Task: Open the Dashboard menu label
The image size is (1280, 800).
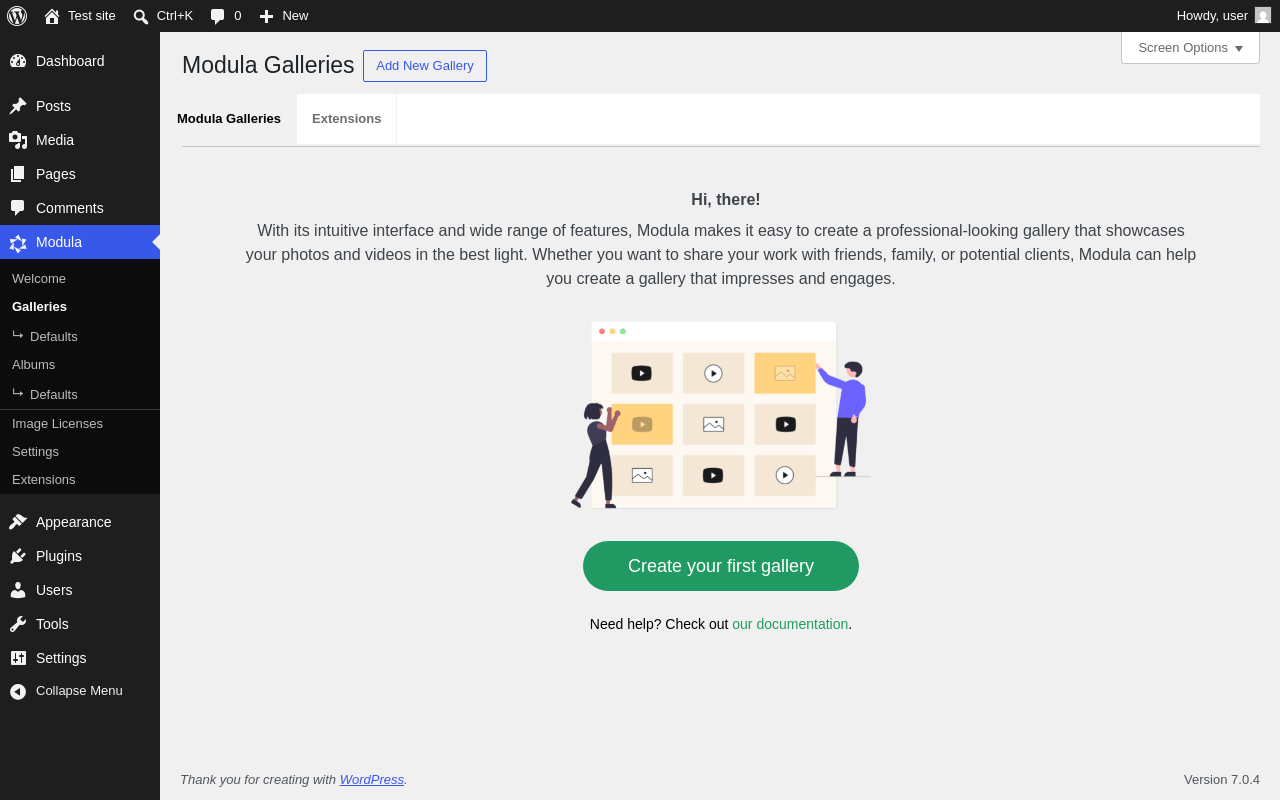Action: point(70,61)
